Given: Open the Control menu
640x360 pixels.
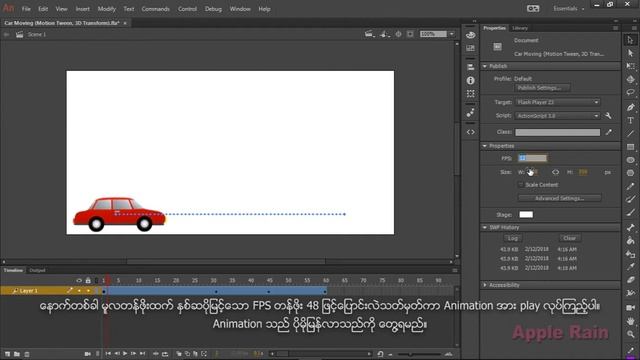Looking at the screenshot, I should 187,9.
